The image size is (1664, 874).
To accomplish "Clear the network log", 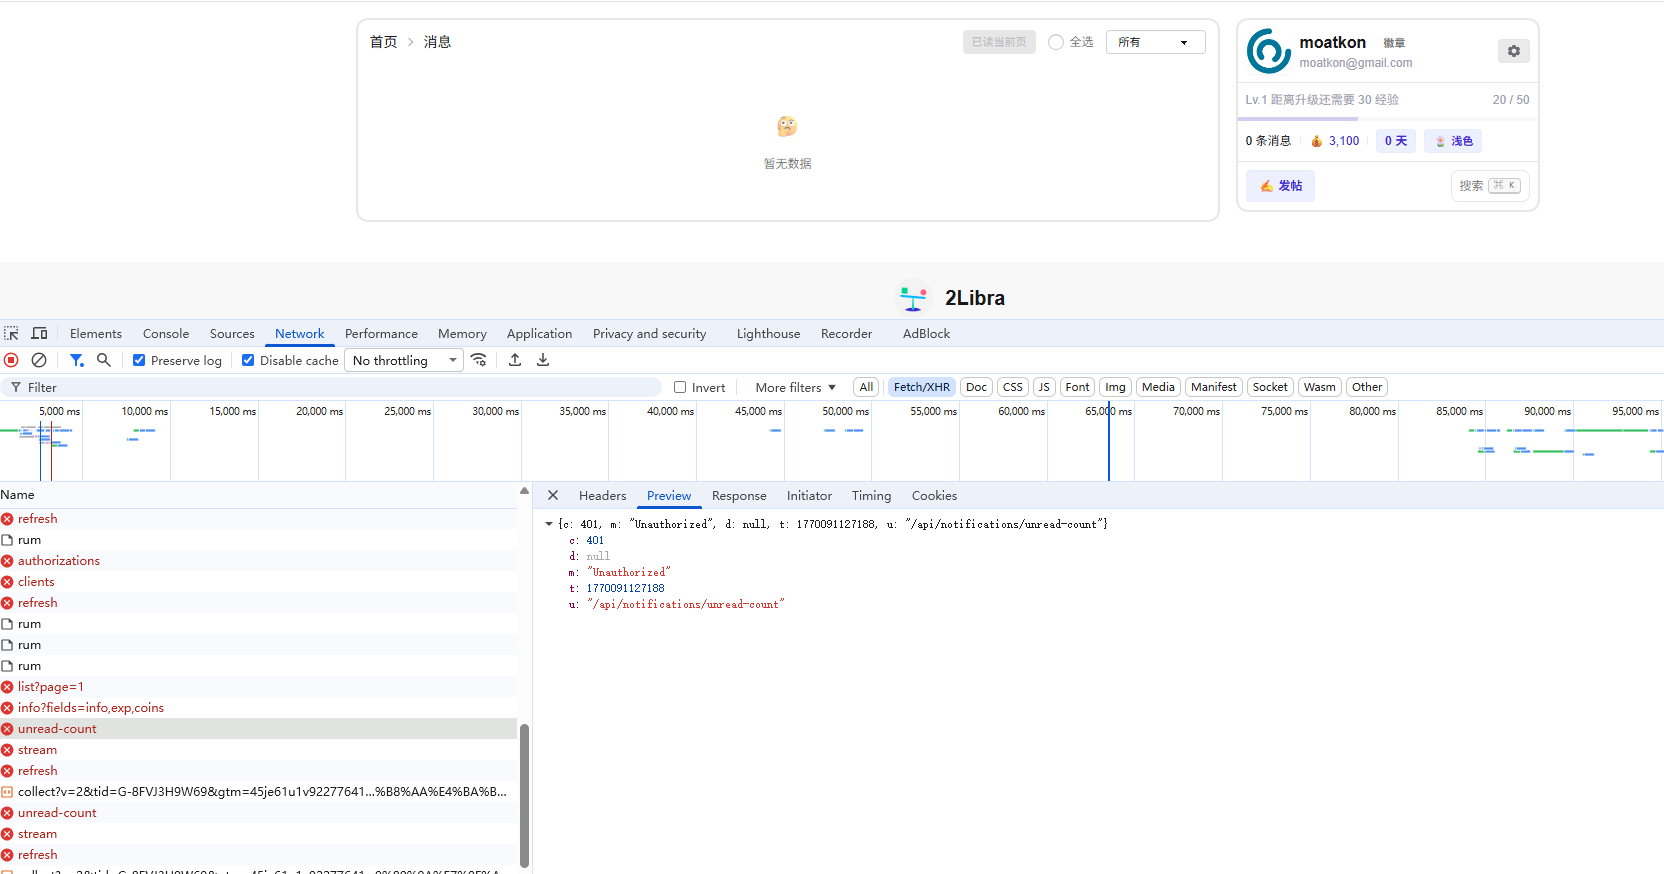I will click(39, 360).
